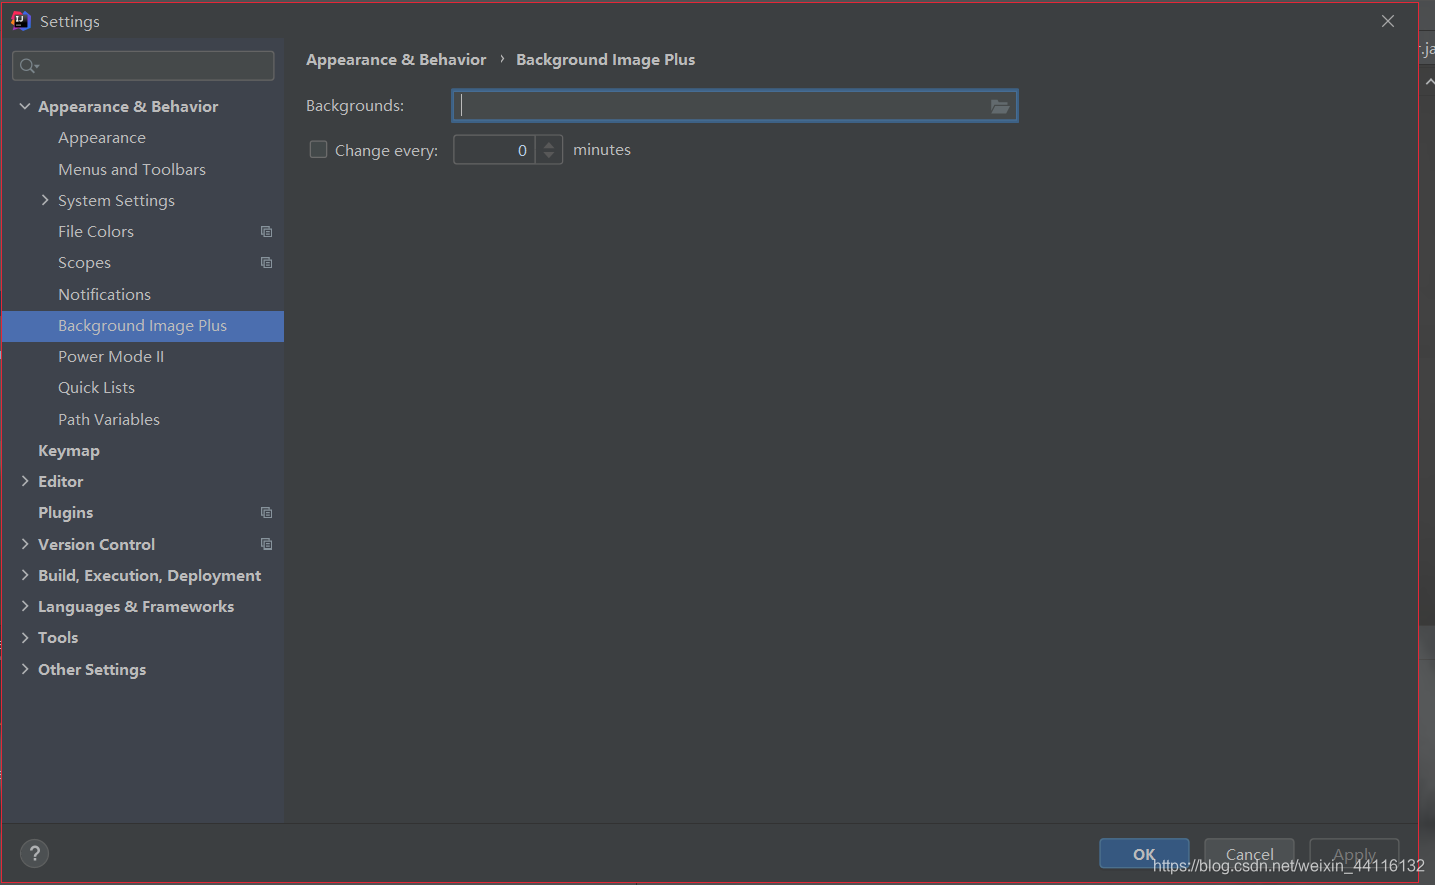1435x885 pixels.
Task: Select Appearance settings page
Action: (x=102, y=138)
